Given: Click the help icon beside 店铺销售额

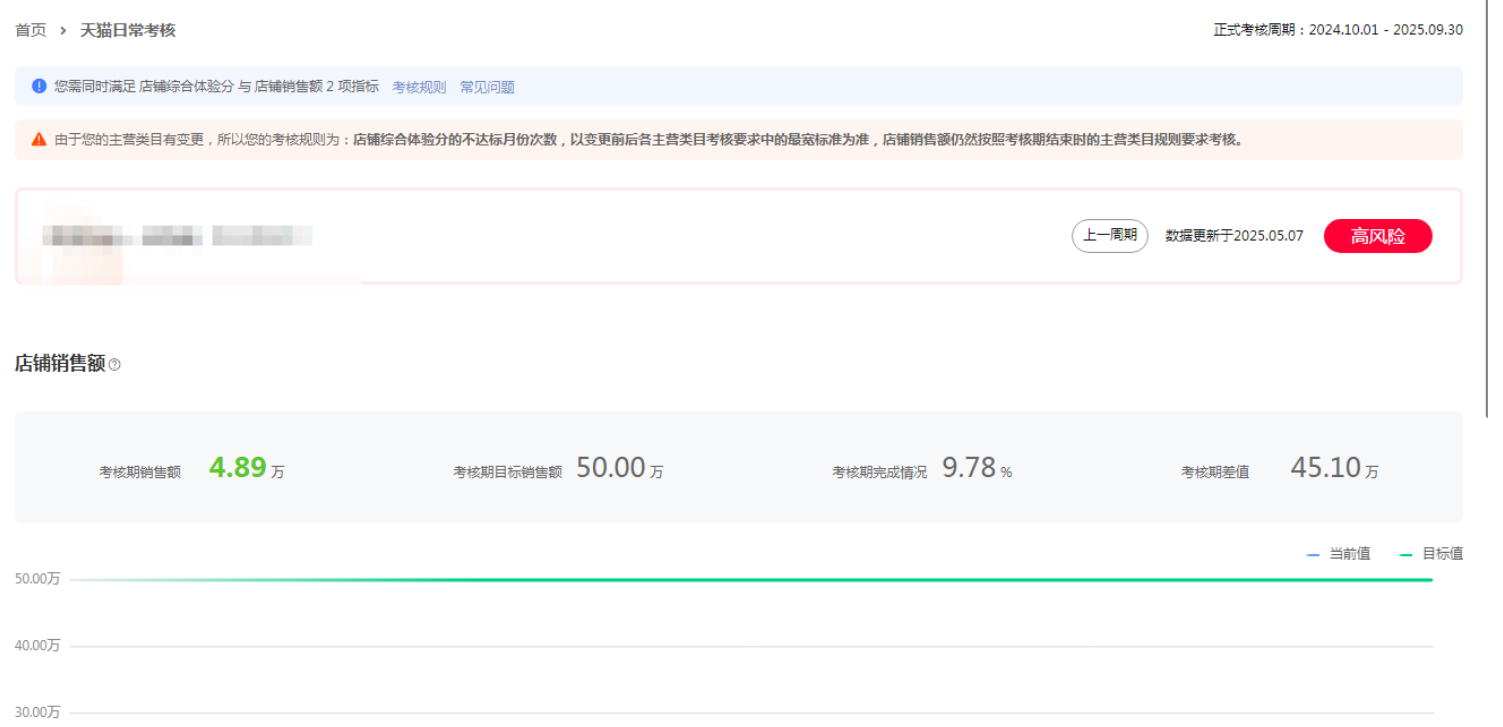Looking at the screenshot, I should [114, 365].
